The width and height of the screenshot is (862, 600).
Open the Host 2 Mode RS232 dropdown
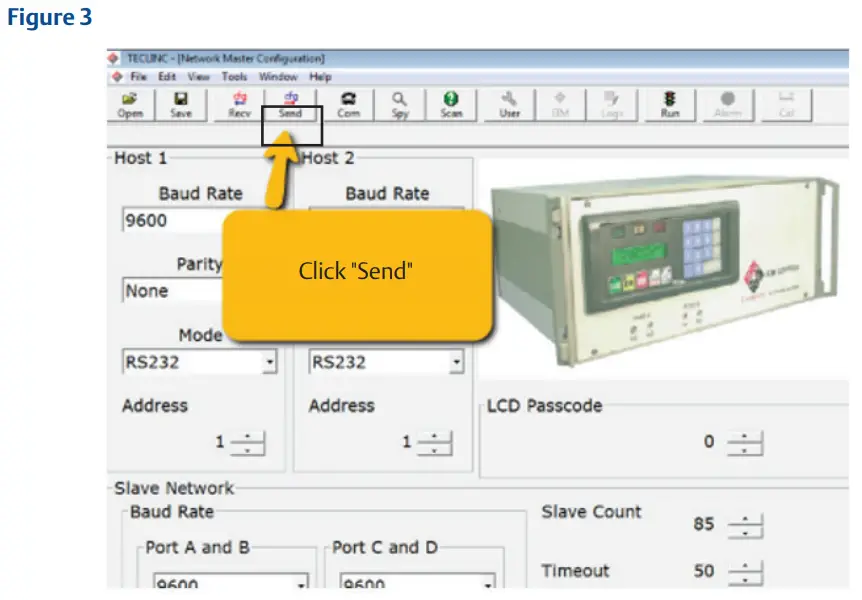coord(458,362)
